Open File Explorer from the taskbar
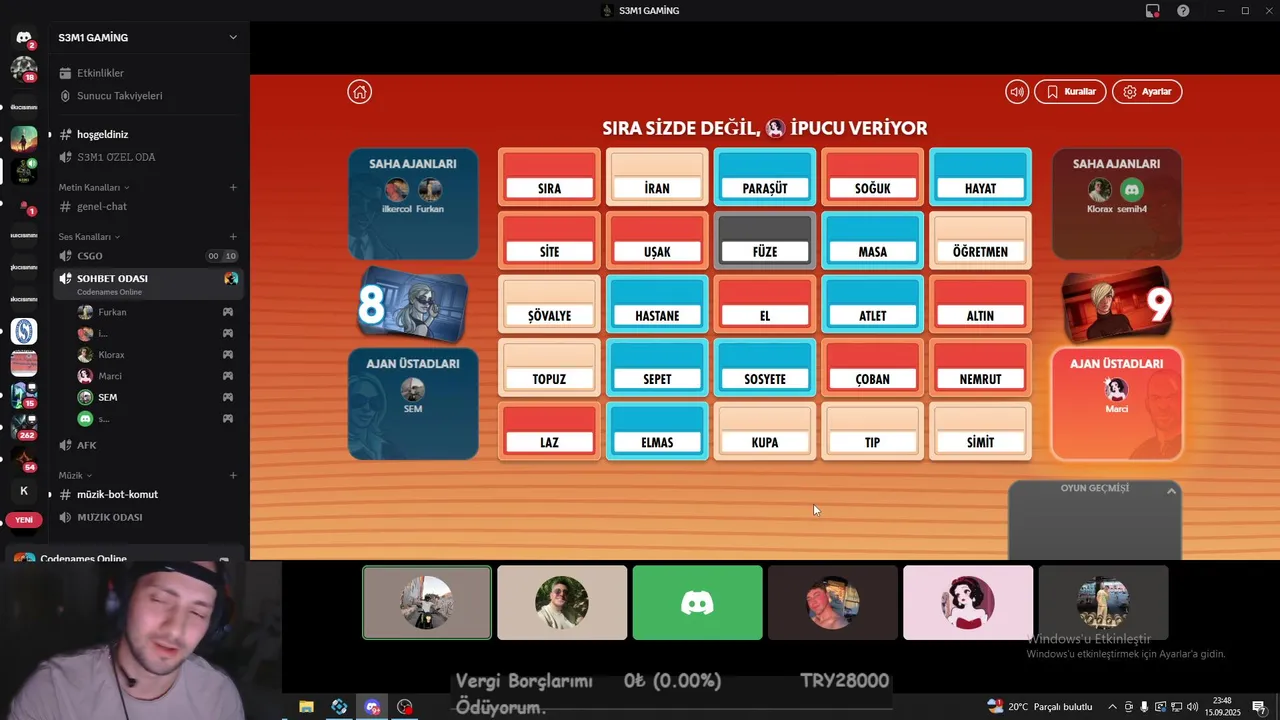 (307, 707)
